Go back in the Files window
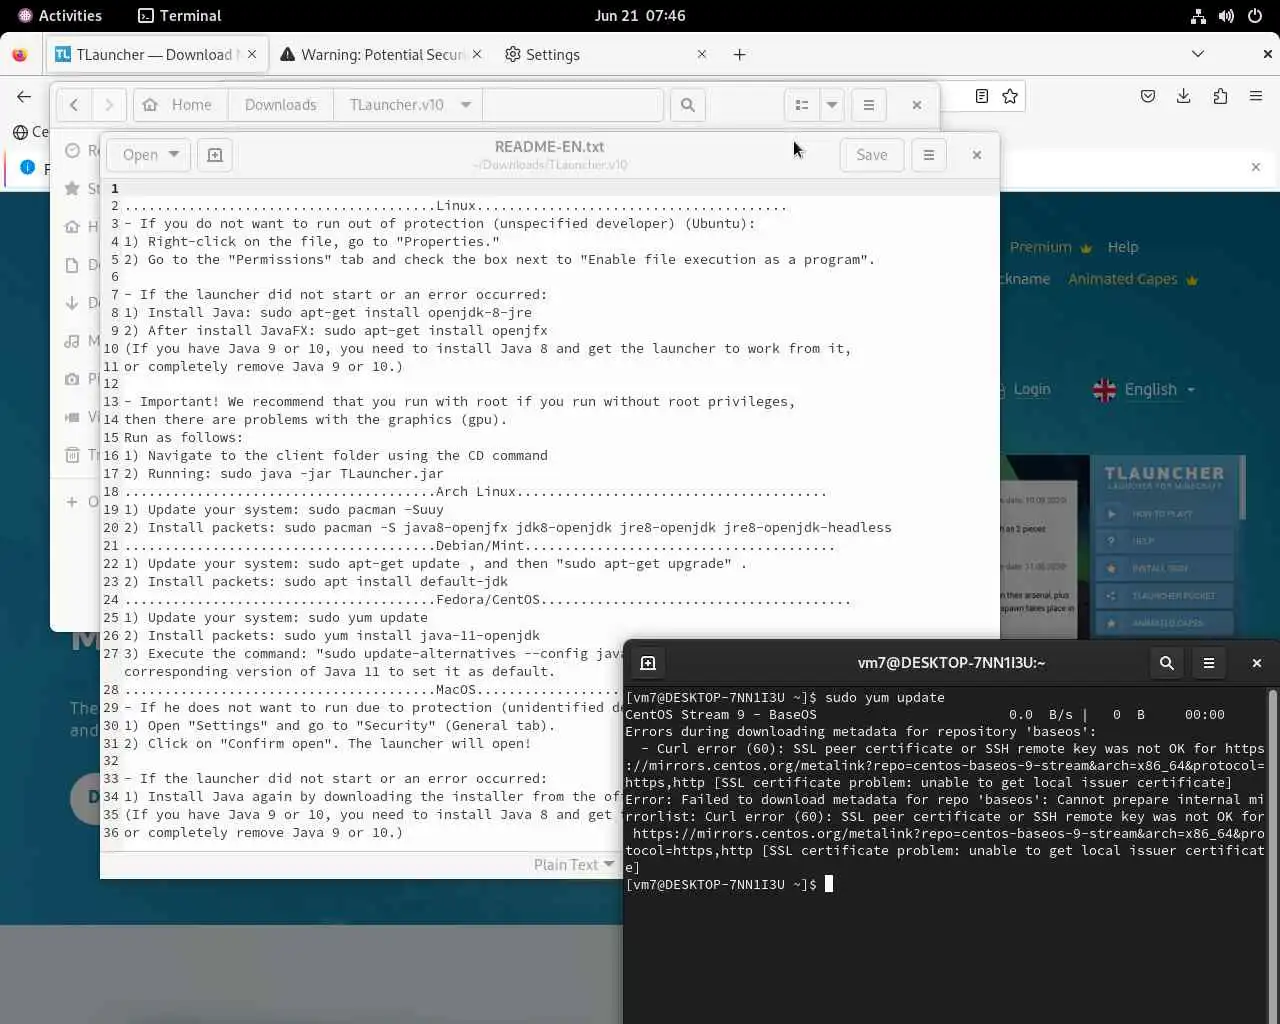Screen dimensions: 1280x1024 tap(74, 104)
